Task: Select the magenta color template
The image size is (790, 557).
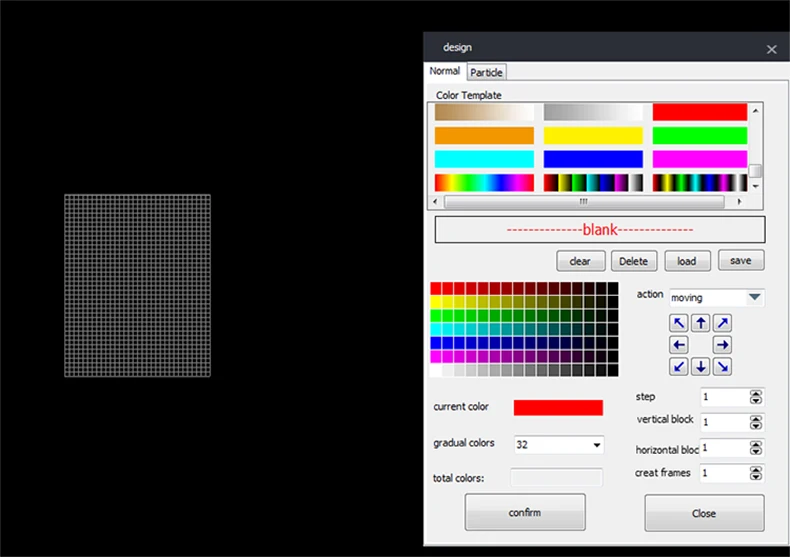Action: (699, 159)
